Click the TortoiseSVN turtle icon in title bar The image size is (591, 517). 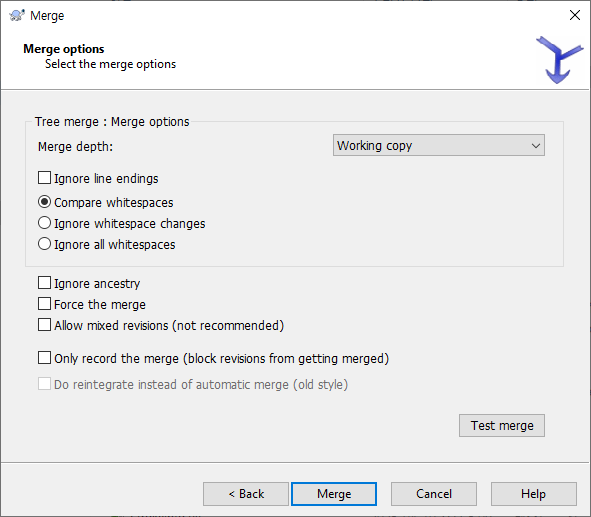click(17, 15)
